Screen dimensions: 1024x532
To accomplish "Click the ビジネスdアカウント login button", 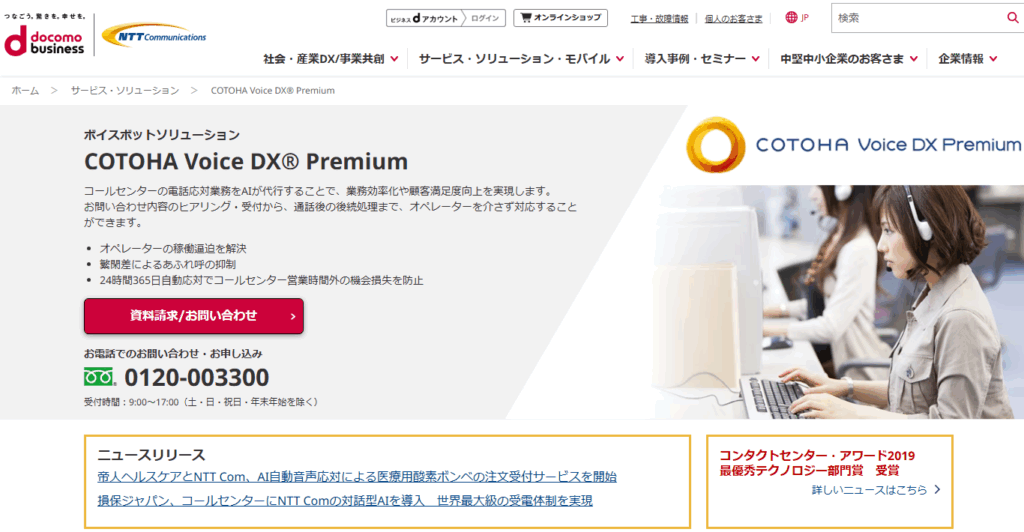I will [x=445, y=18].
